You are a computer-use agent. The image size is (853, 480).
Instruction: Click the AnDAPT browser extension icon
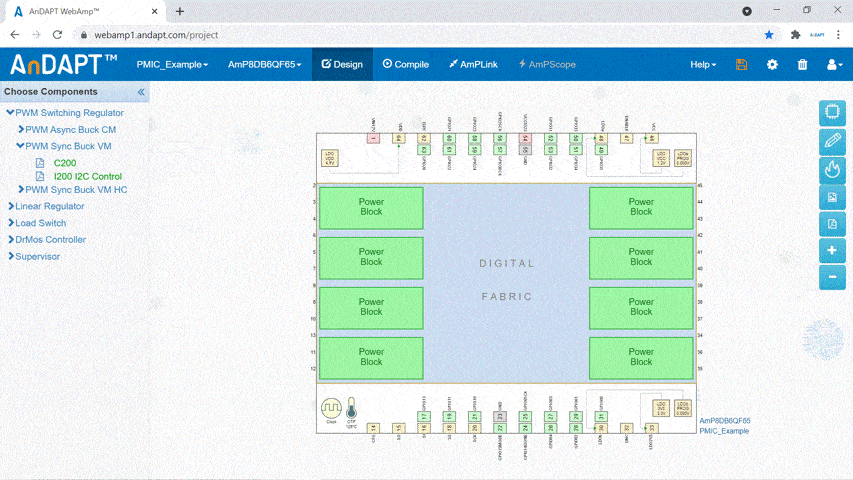[x=817, y=35]
